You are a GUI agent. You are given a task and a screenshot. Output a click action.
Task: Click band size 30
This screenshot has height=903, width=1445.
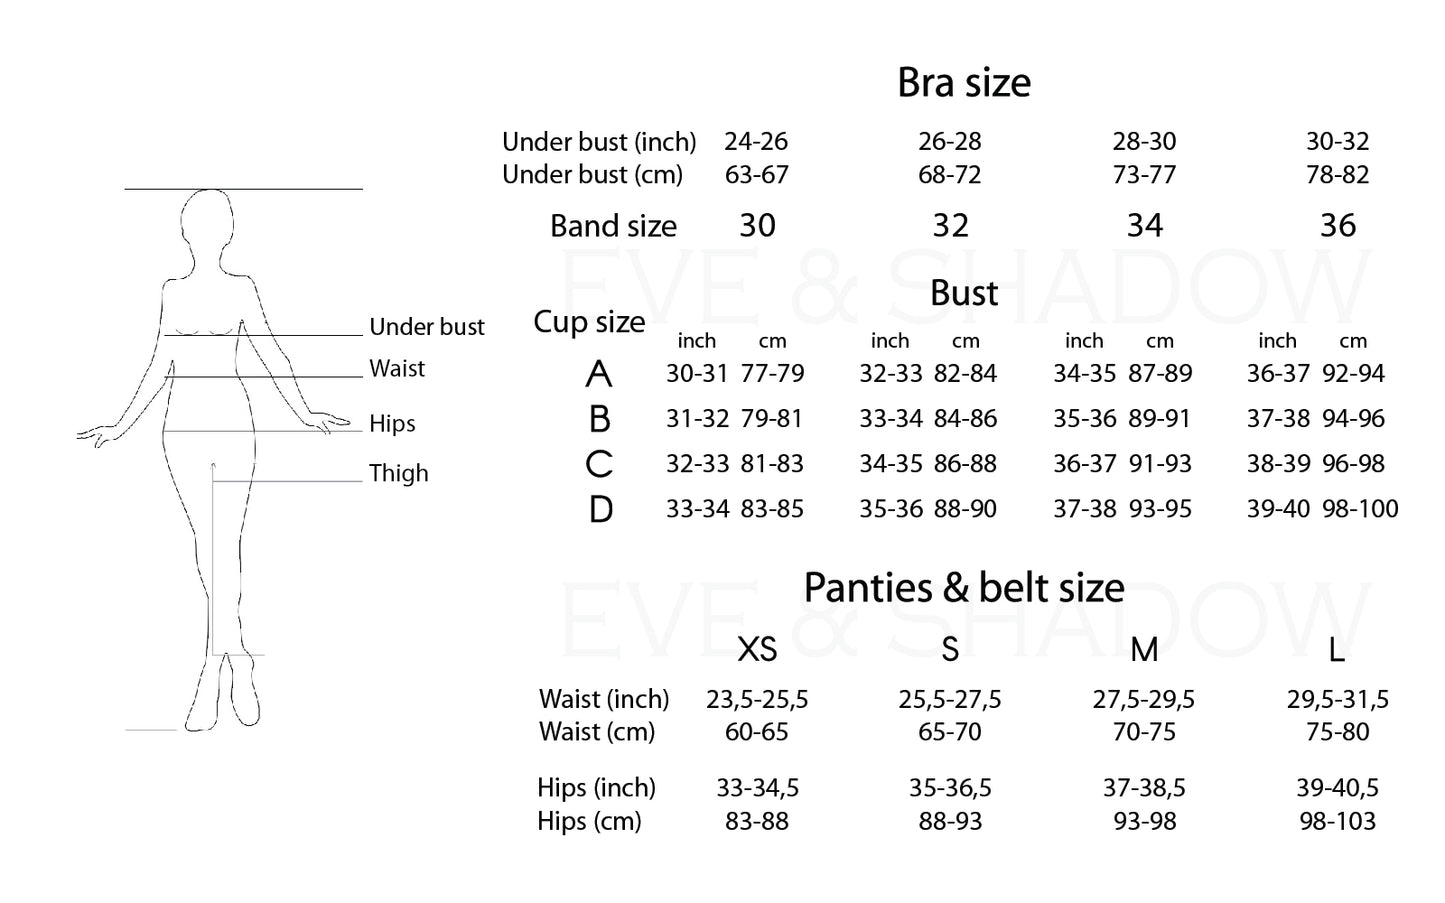(x=757, y=226)
